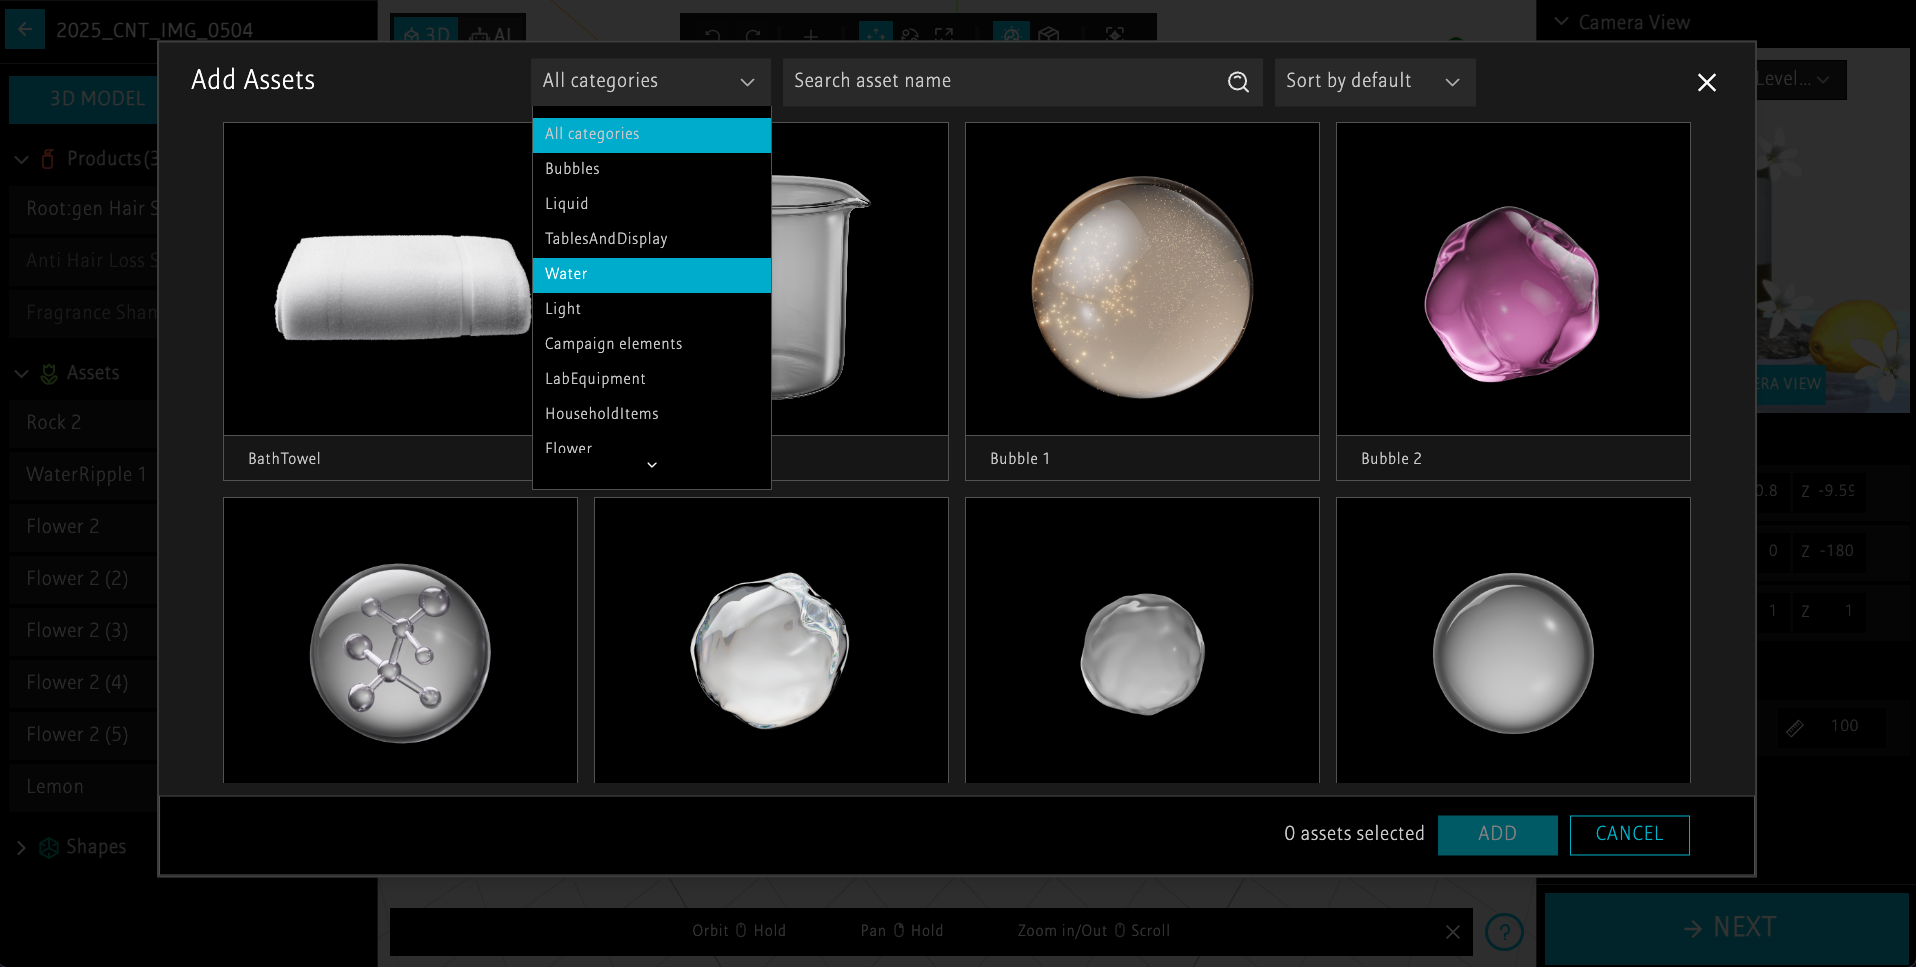
Task: Choose Campaign elements category
Action: click(x=652, y=344)
